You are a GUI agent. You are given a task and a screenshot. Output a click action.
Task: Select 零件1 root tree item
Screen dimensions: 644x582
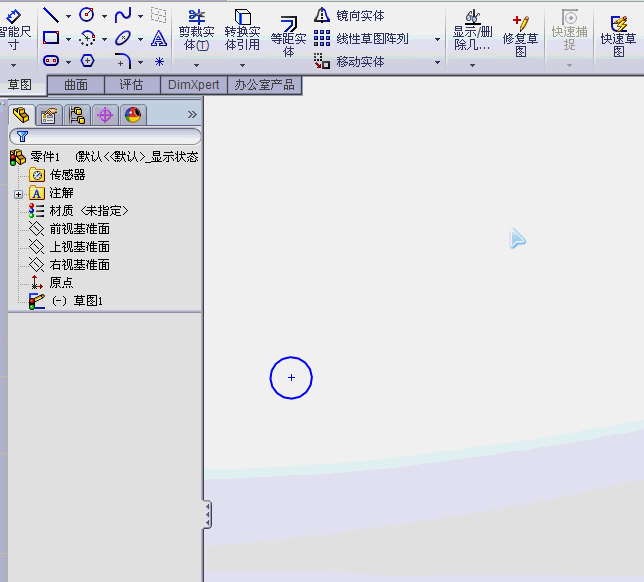point(104,157)
